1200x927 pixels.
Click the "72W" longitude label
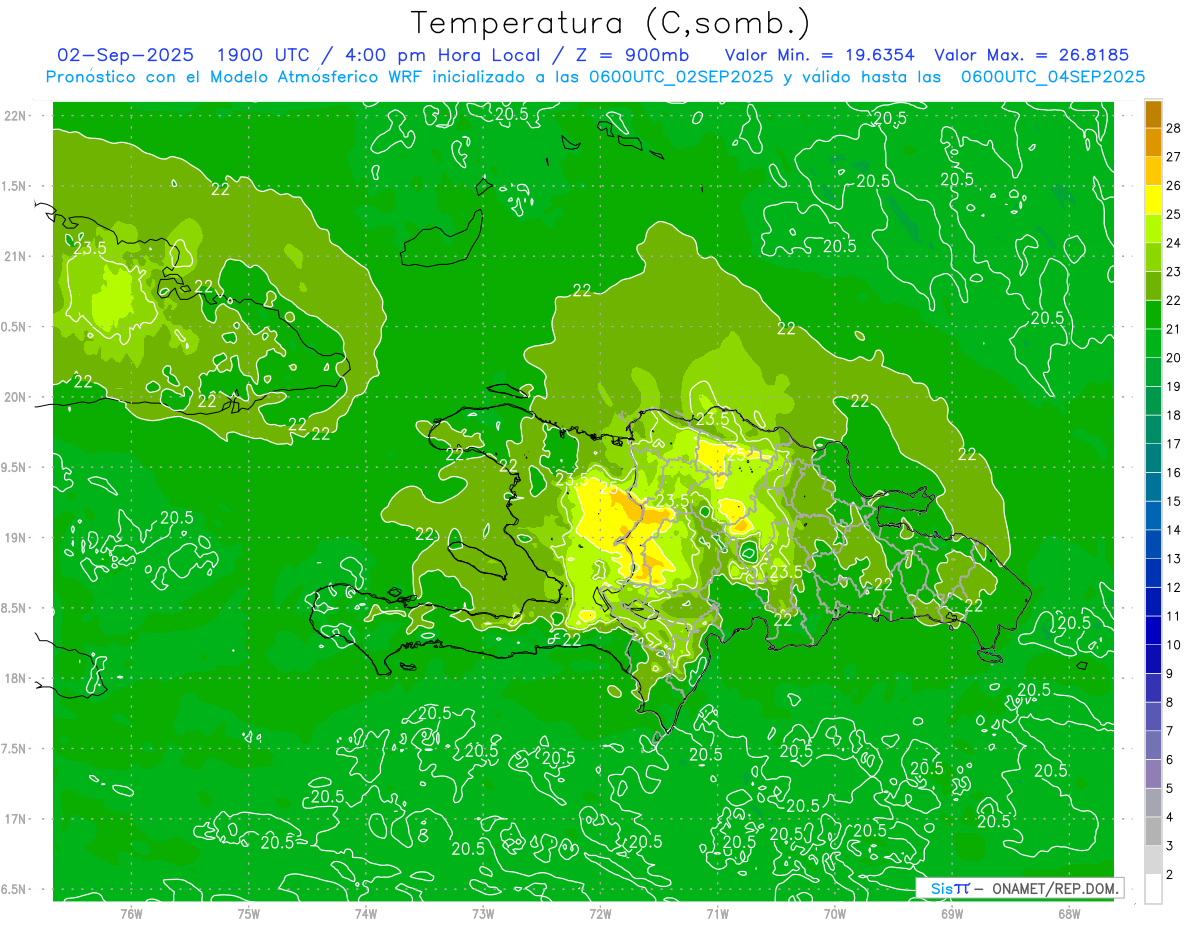pyautogui.click(x=600, y=913)
